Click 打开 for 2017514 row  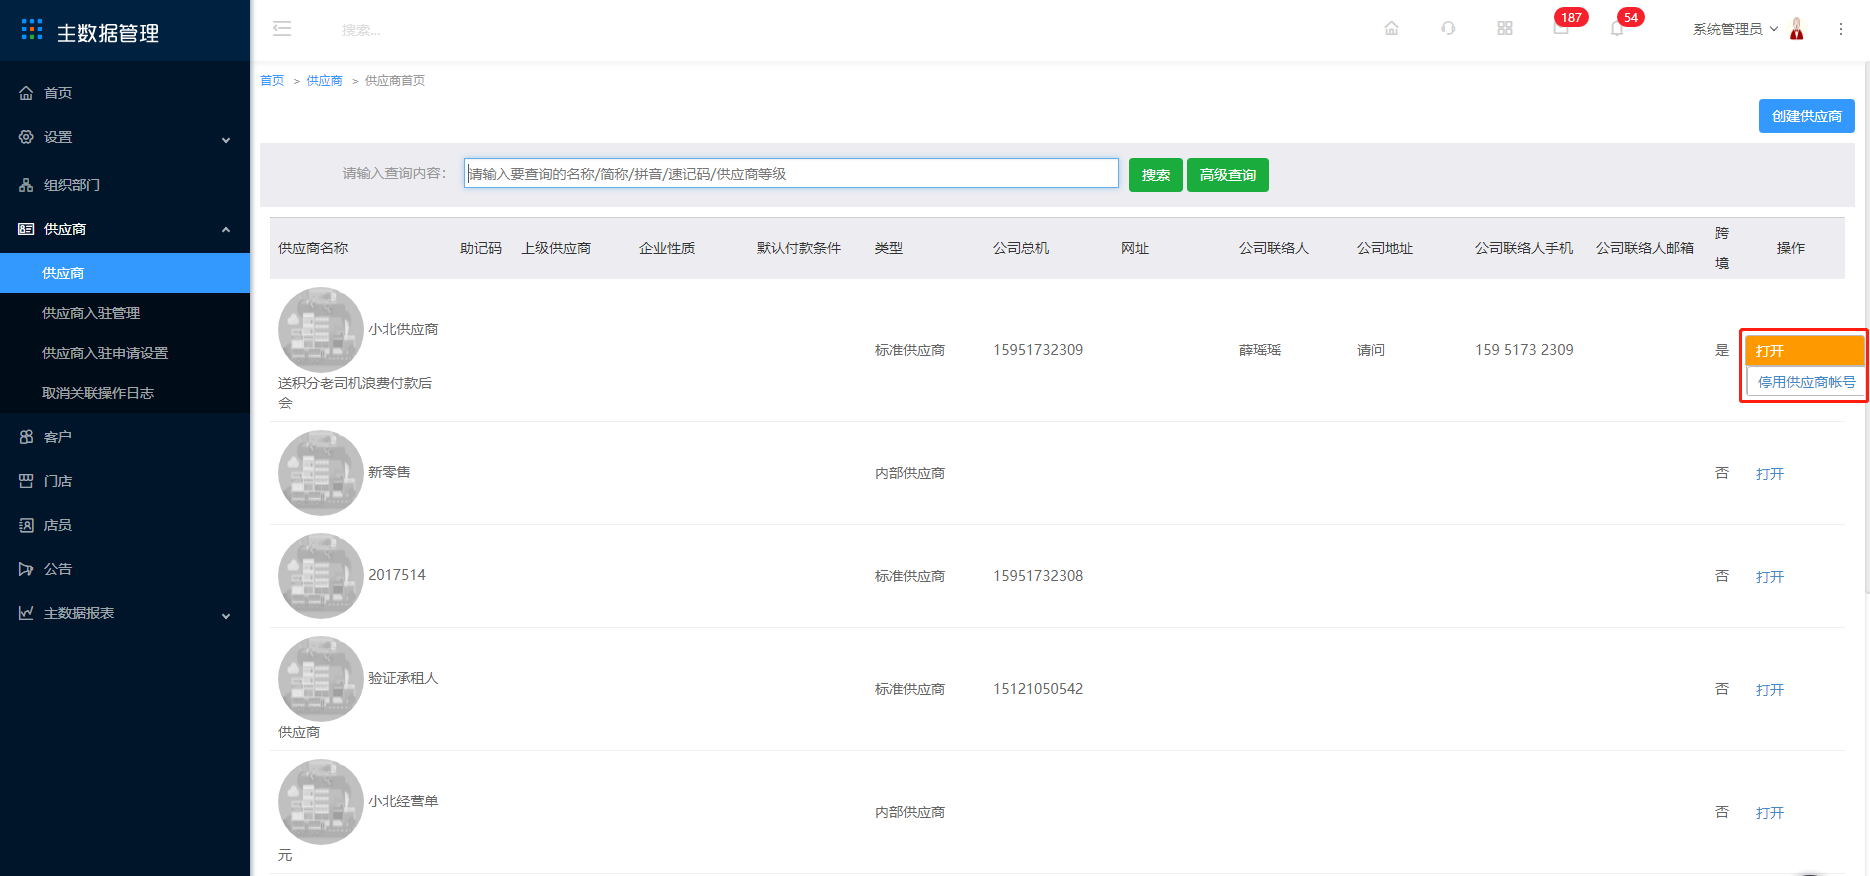(1770, 577)
